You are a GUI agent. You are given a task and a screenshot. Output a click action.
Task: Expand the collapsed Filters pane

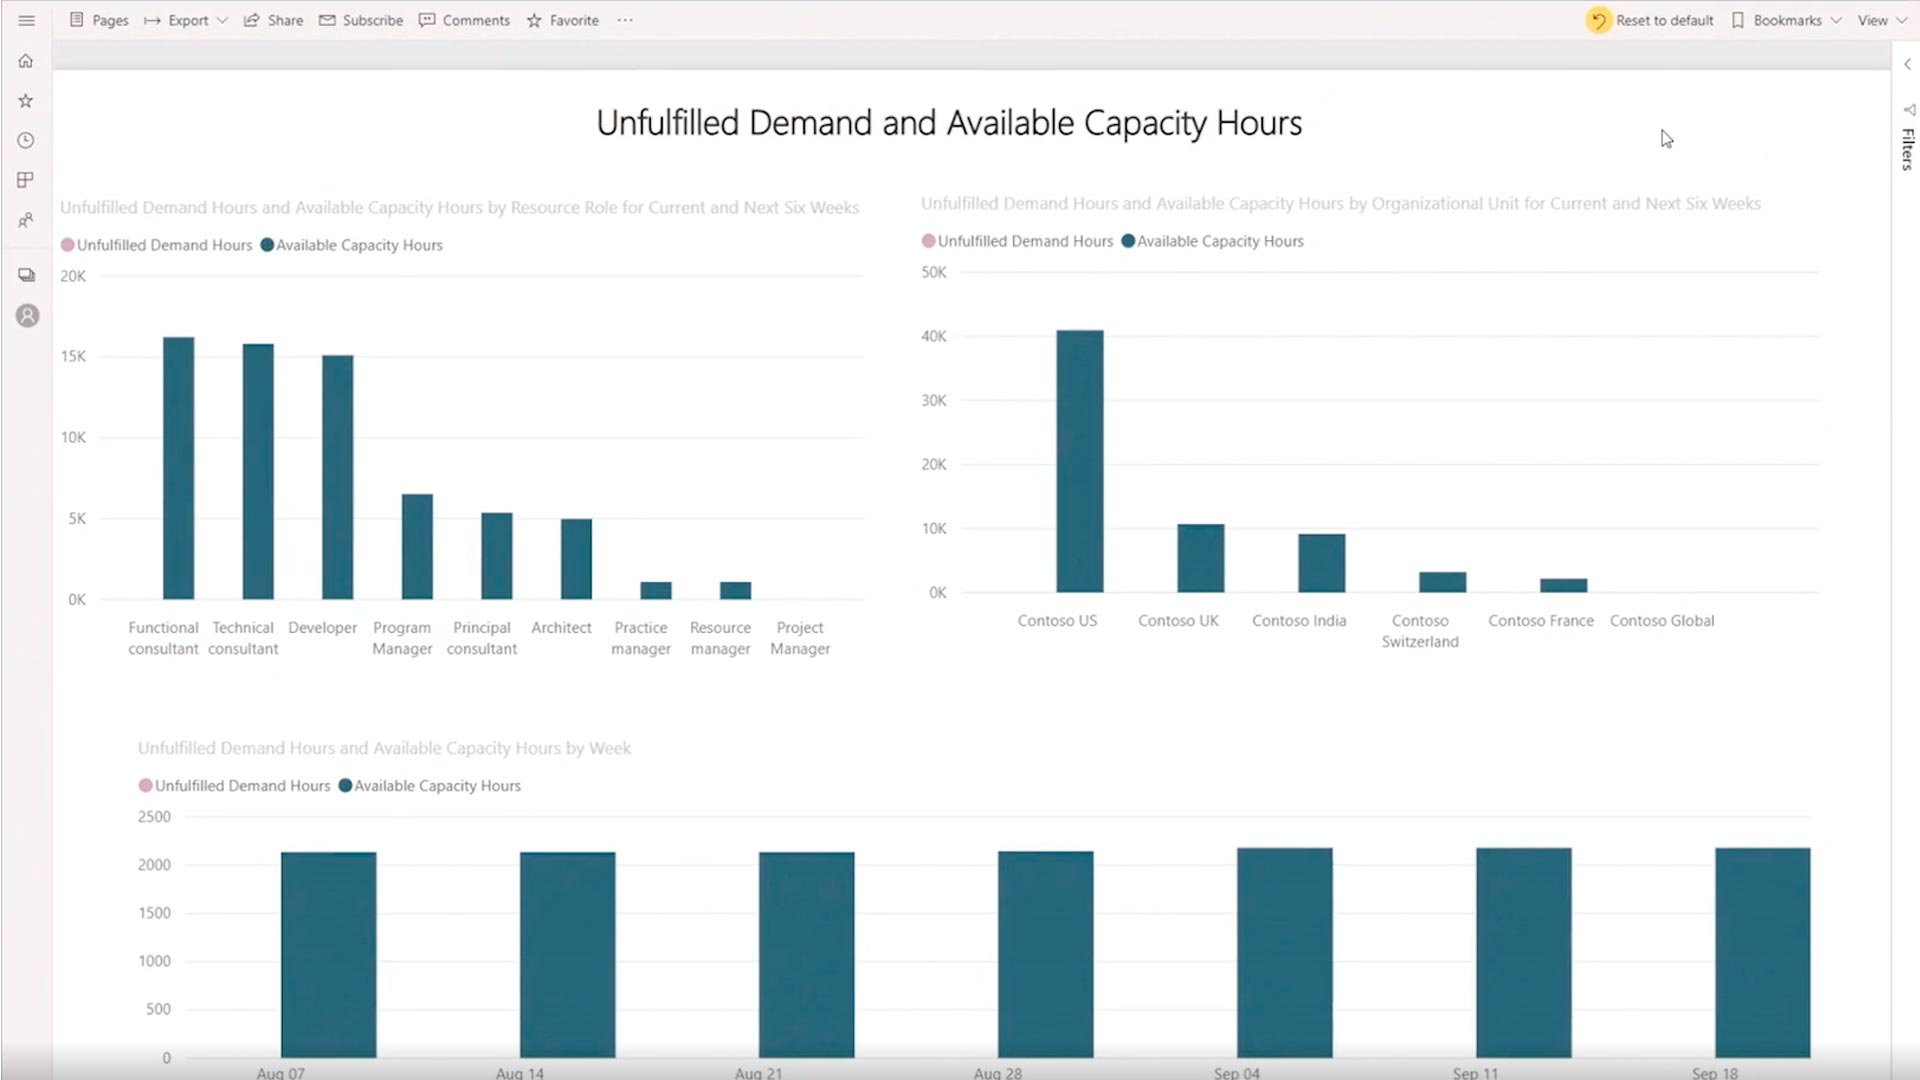(1907, 64)
